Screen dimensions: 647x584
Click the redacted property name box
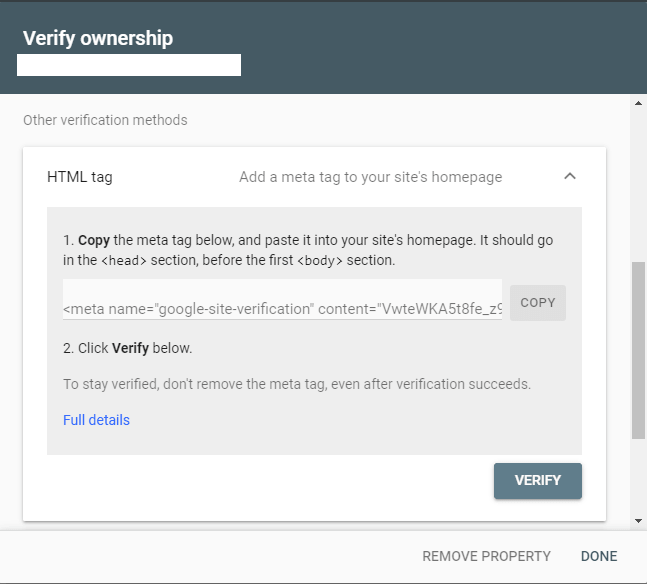pos(129,65)
